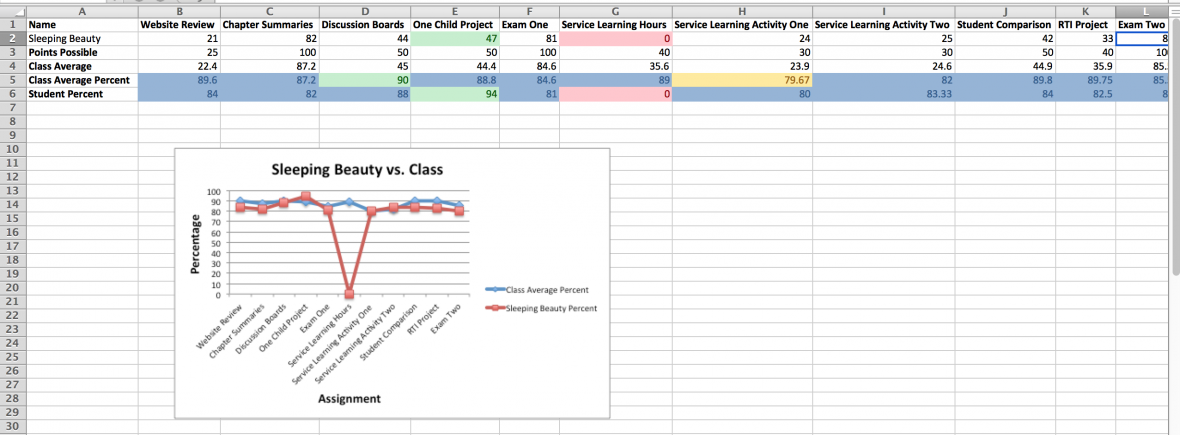The width and height of the screenshot is (1180, 435).
Task: Select green One Child Project score 47
Action: (x=455, y=38)
